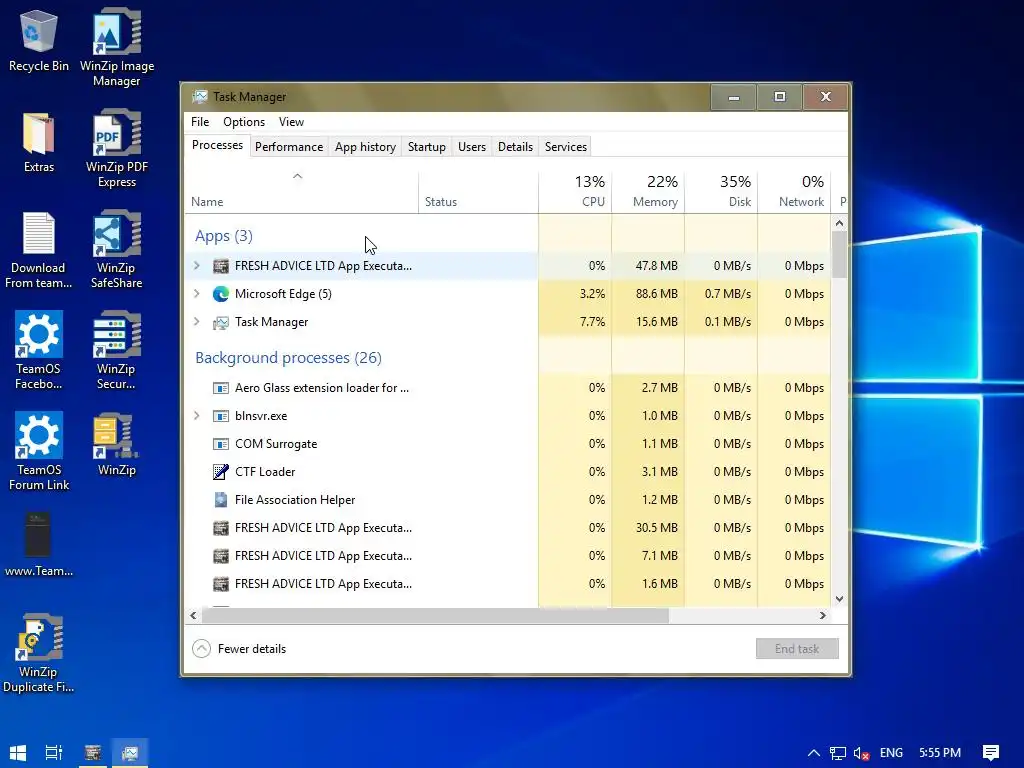This screenshot has width=1024, height=768.
Task: Launch the WinZip desktop shortcut
Action: [x=116, y=445]
